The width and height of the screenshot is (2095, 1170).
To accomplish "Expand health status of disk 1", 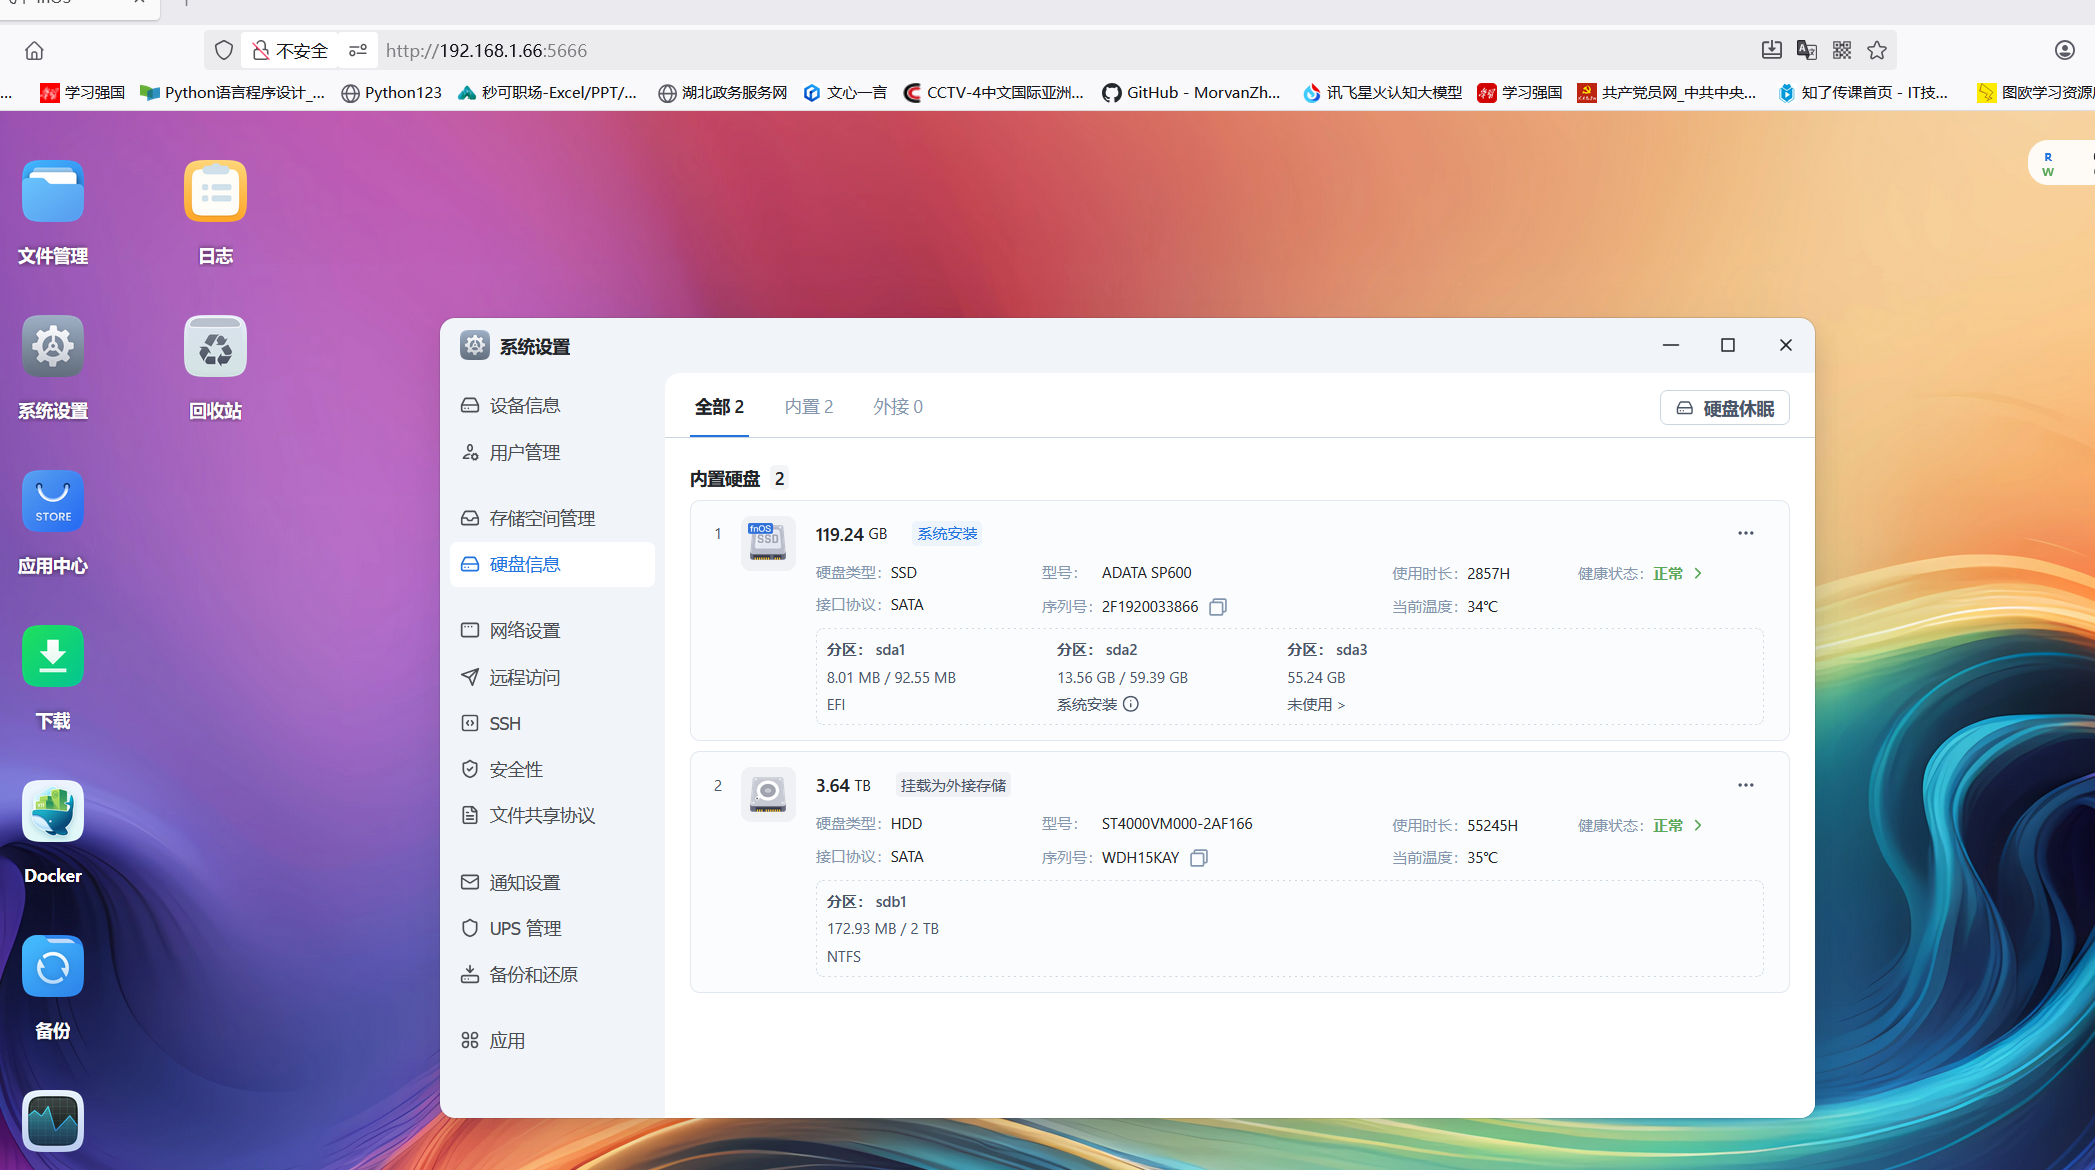I will [x=1698, y=573].
